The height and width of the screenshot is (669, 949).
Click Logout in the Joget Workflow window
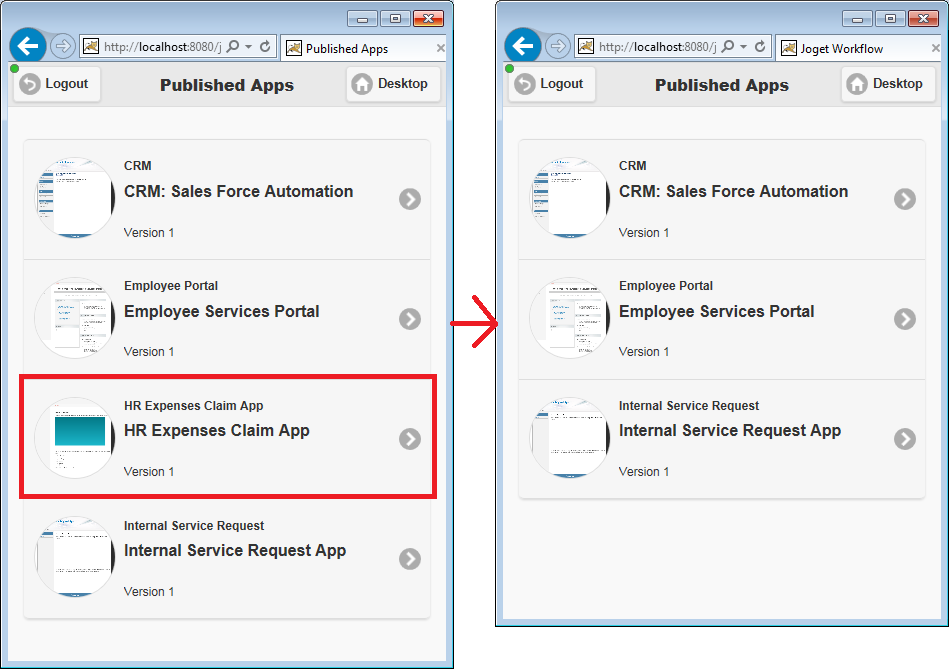point(551,84)
